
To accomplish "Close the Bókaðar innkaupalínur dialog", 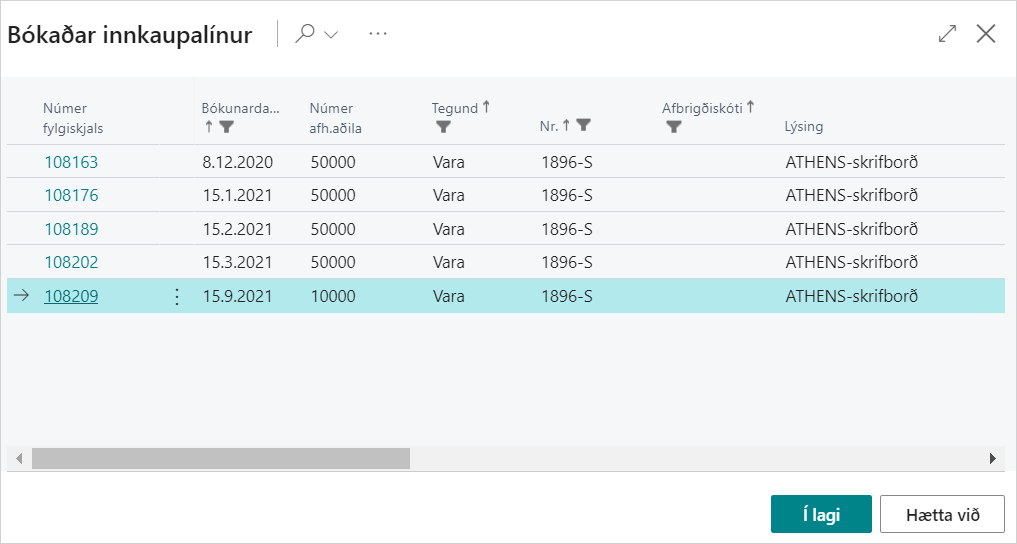I will coord(986,34).
